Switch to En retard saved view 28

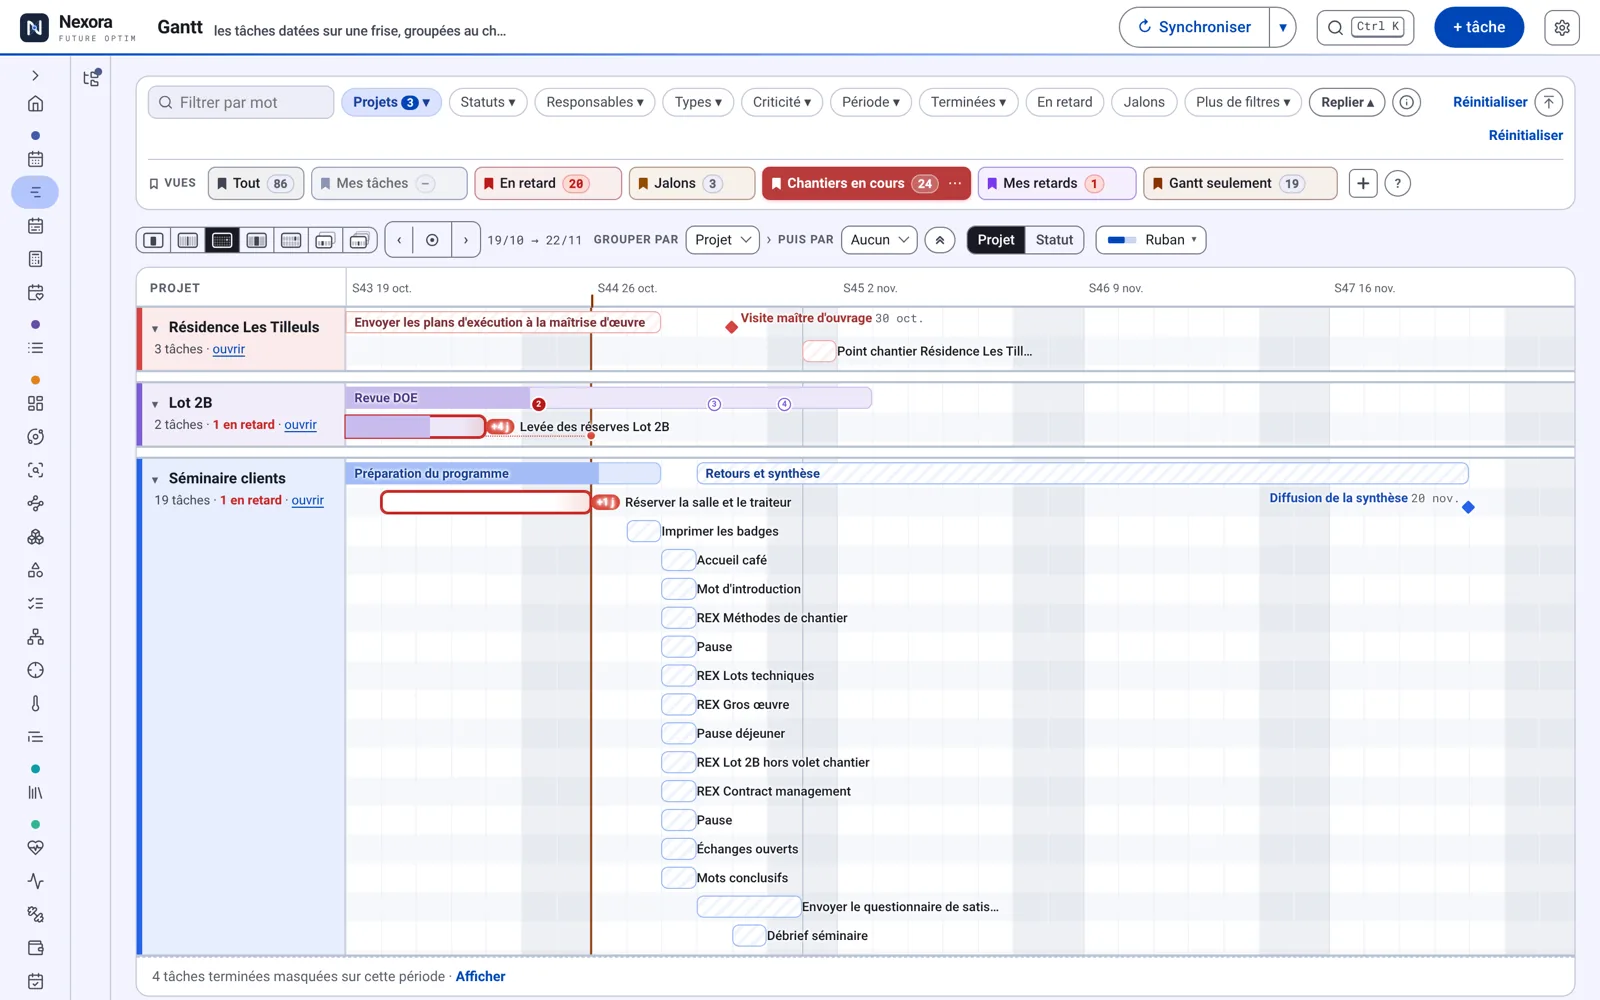point(547,184)
